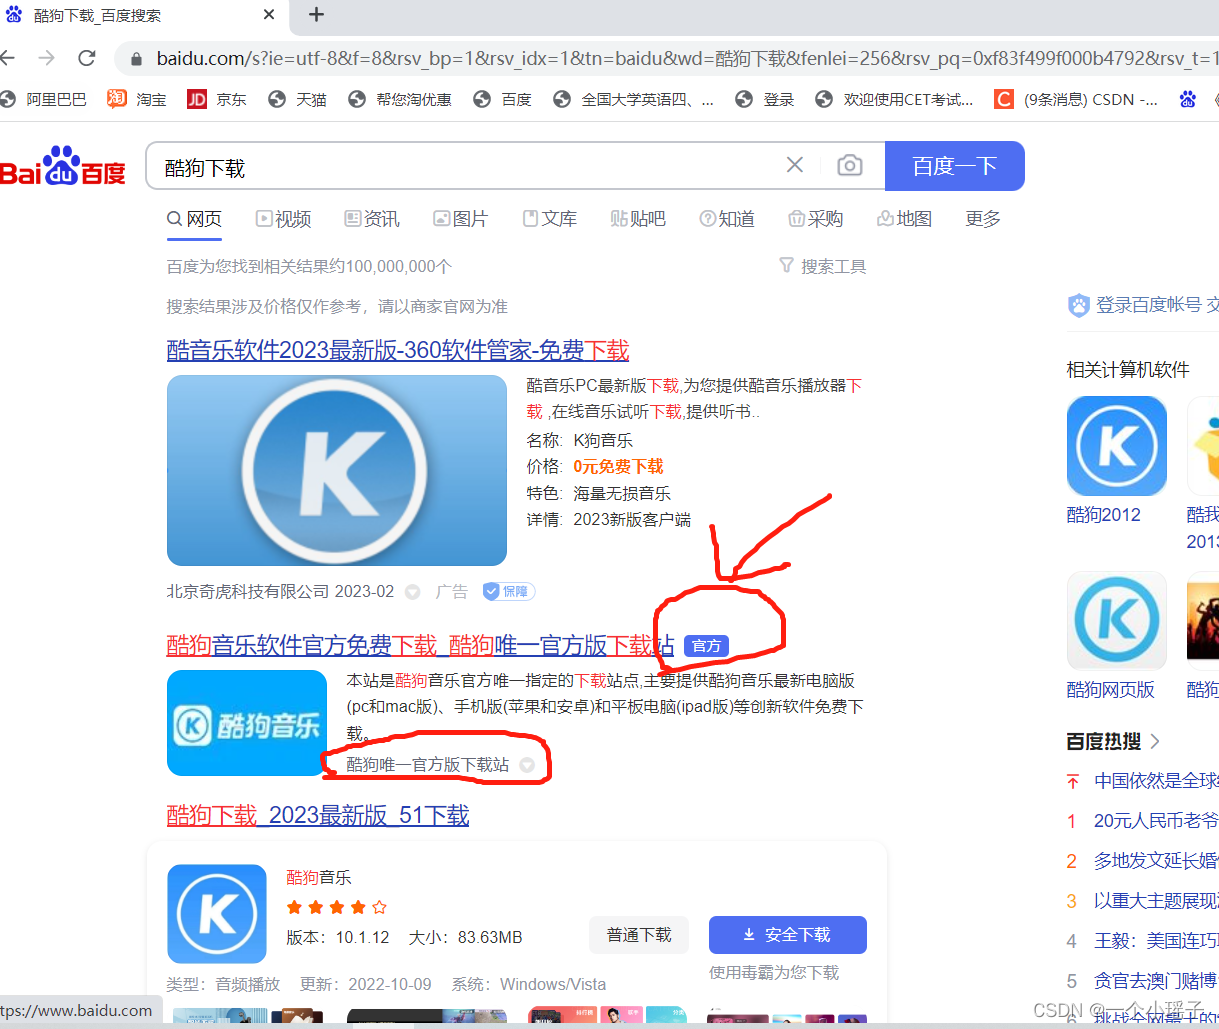Open hot search item 以重大主题展现
1219x1029 pixels.
click(x=1156, y=900)
